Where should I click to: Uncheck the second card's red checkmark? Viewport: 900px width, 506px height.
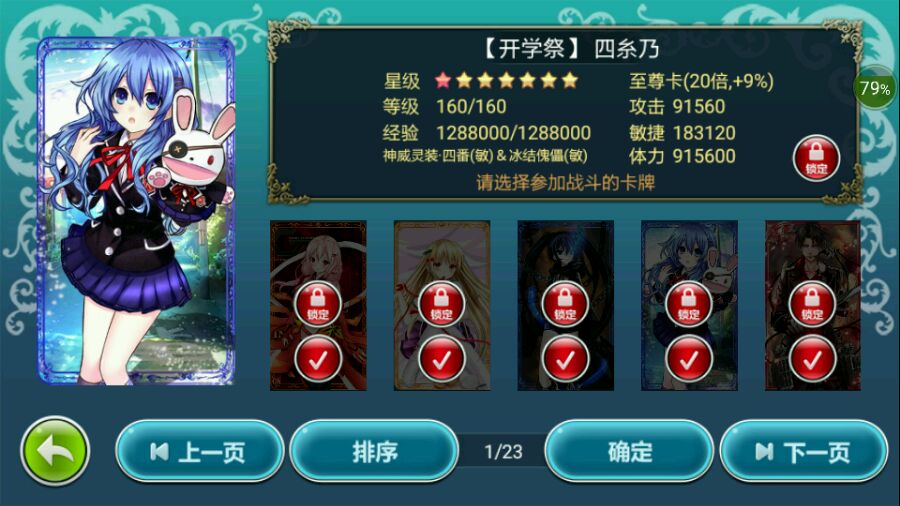[441, 359]
